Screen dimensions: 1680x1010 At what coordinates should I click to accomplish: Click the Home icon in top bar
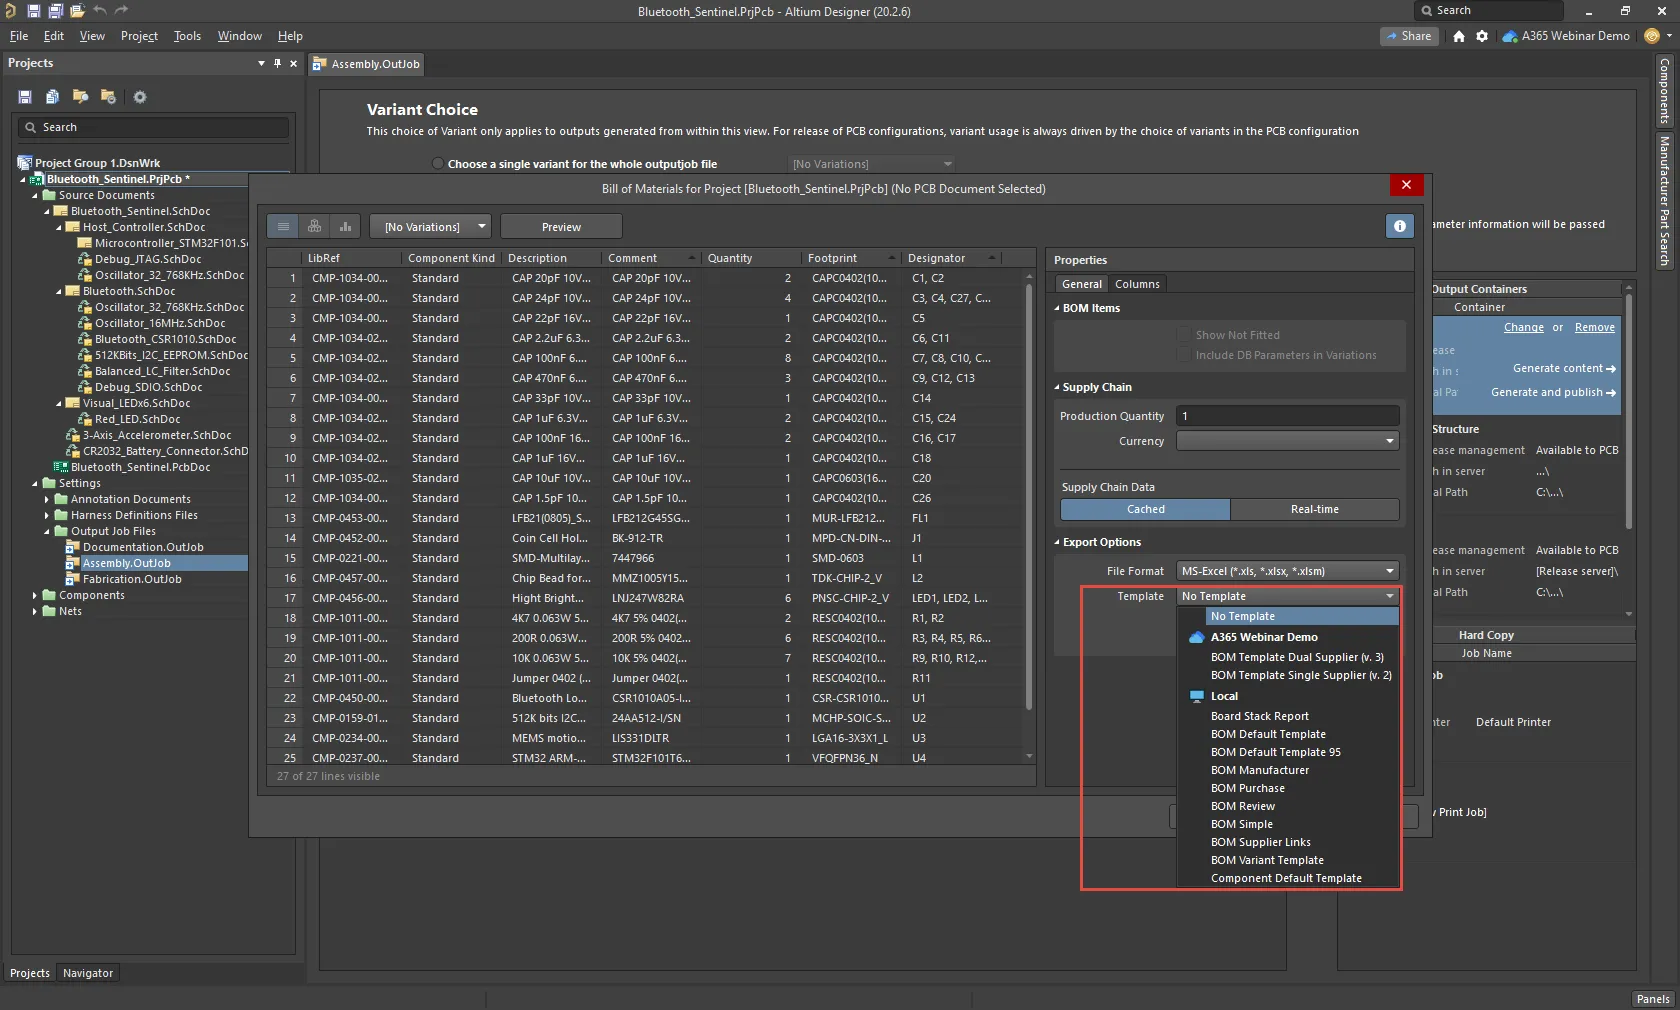tap(1459, 36)
